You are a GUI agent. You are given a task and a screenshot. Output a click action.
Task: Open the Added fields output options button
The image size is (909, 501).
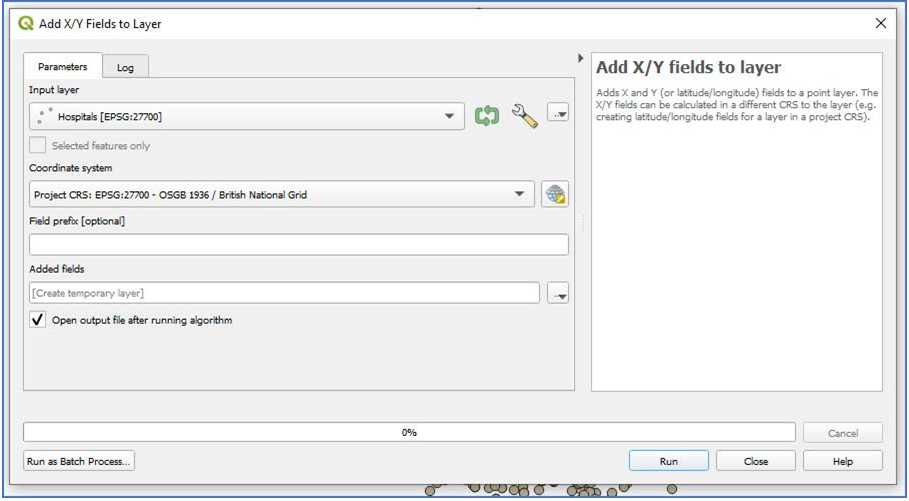558,294
